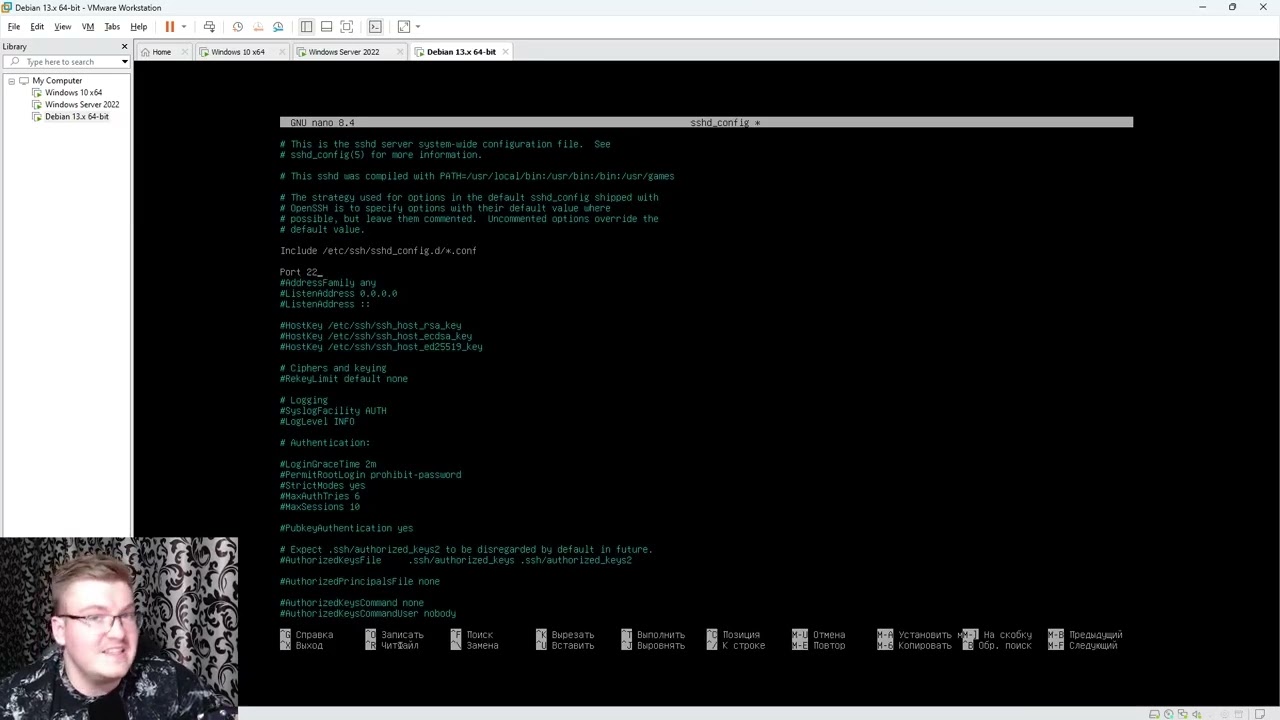Send Ctrl+Alt+Del to the virtual machine
The height and width of the screenshot is (720, 1280).
(x=209, y=26)
